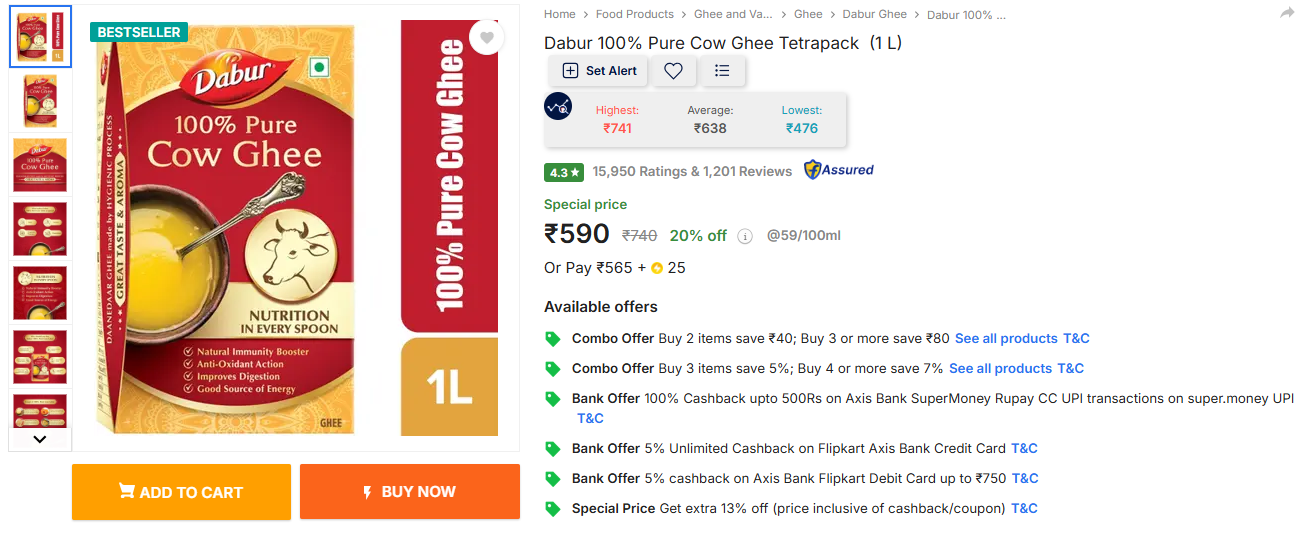The image size is (1305, 535).
Task: Click the SuperCoin icon next to 25
Action: 657,268
